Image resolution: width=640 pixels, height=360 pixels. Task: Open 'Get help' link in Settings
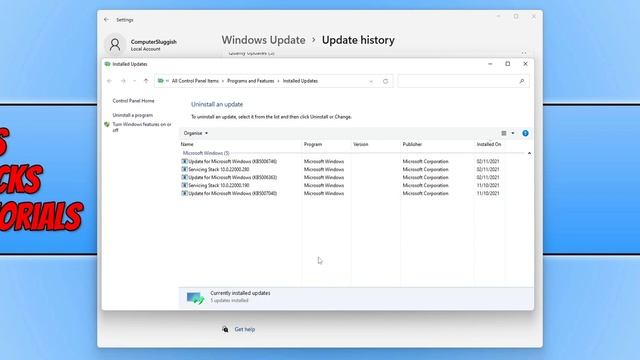pyautogui.click(x=244, y=329)
